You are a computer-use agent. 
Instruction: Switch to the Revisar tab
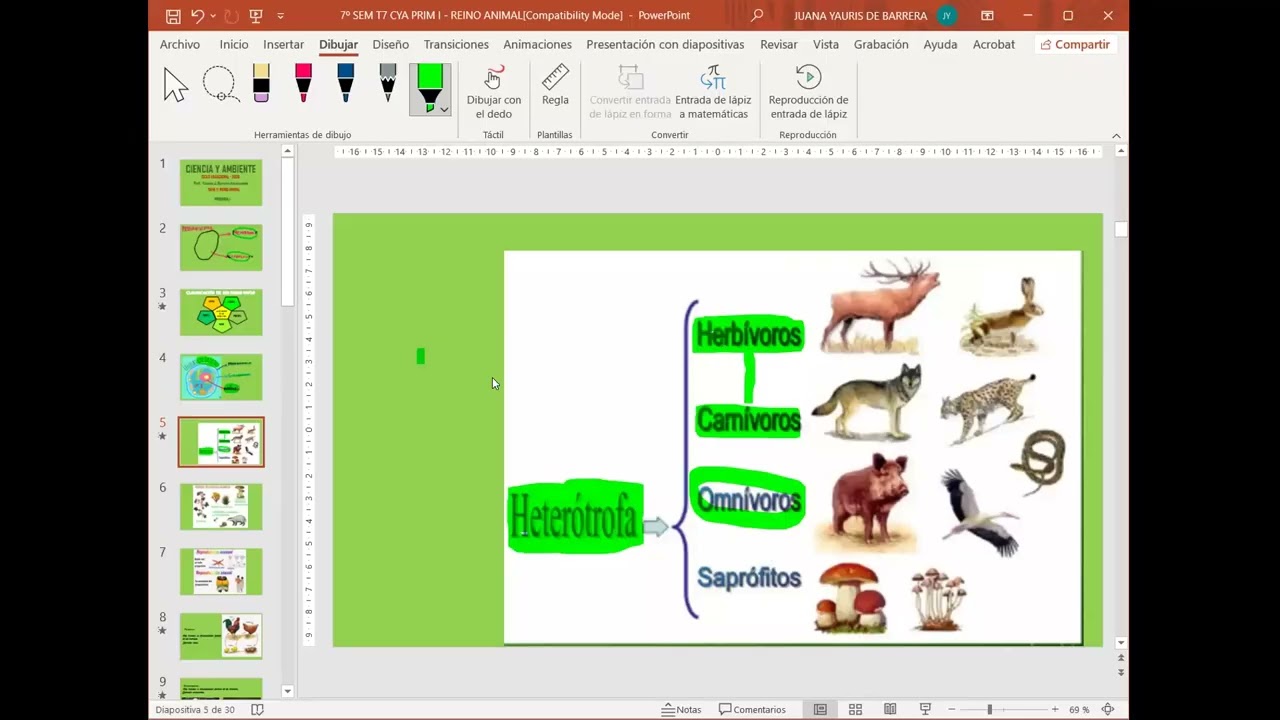779,44
